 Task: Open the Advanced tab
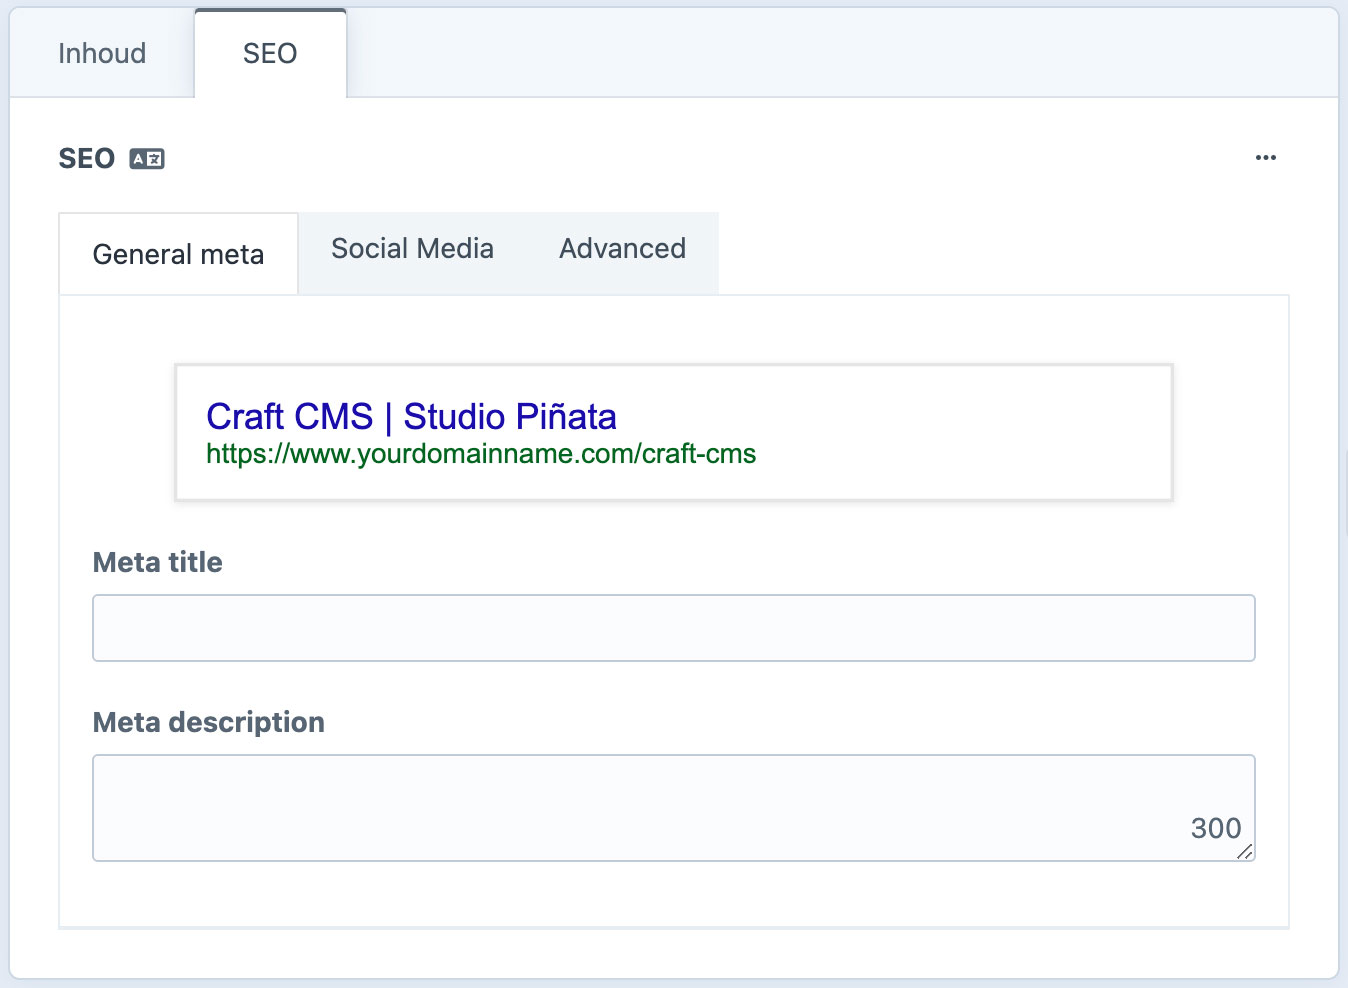point(622,249)
